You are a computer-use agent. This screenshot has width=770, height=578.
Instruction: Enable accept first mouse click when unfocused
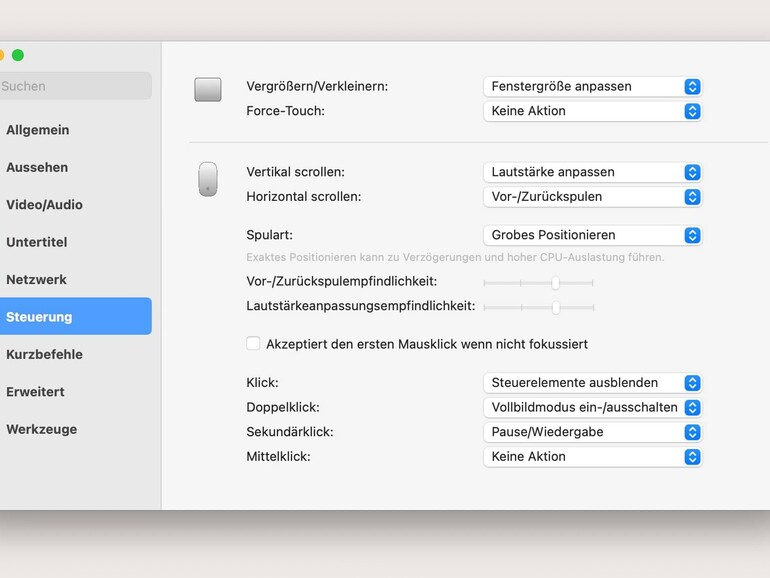coord(254,344)
